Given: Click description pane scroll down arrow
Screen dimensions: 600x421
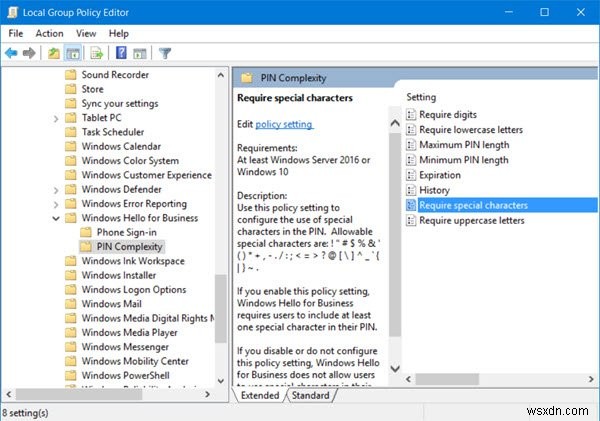Looking at the screenshot, I should click(395, 369).
